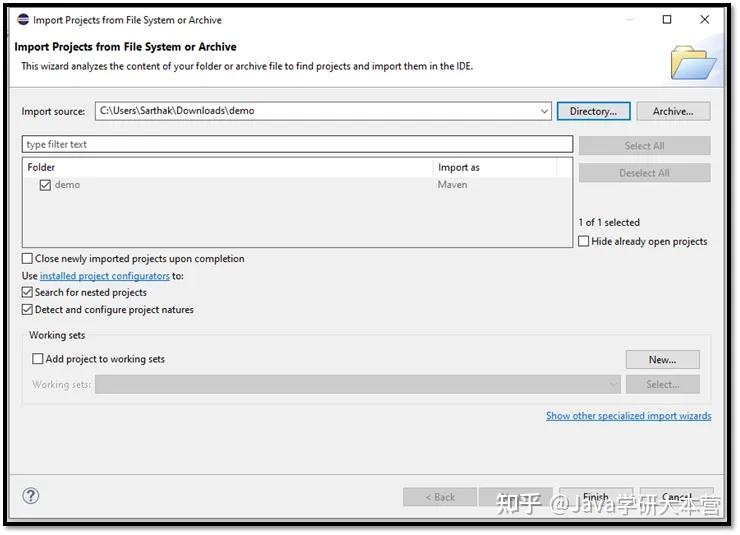This screenshot has width=740, height=535.
Task: Click the Archive... button
Action: point(673,111)
